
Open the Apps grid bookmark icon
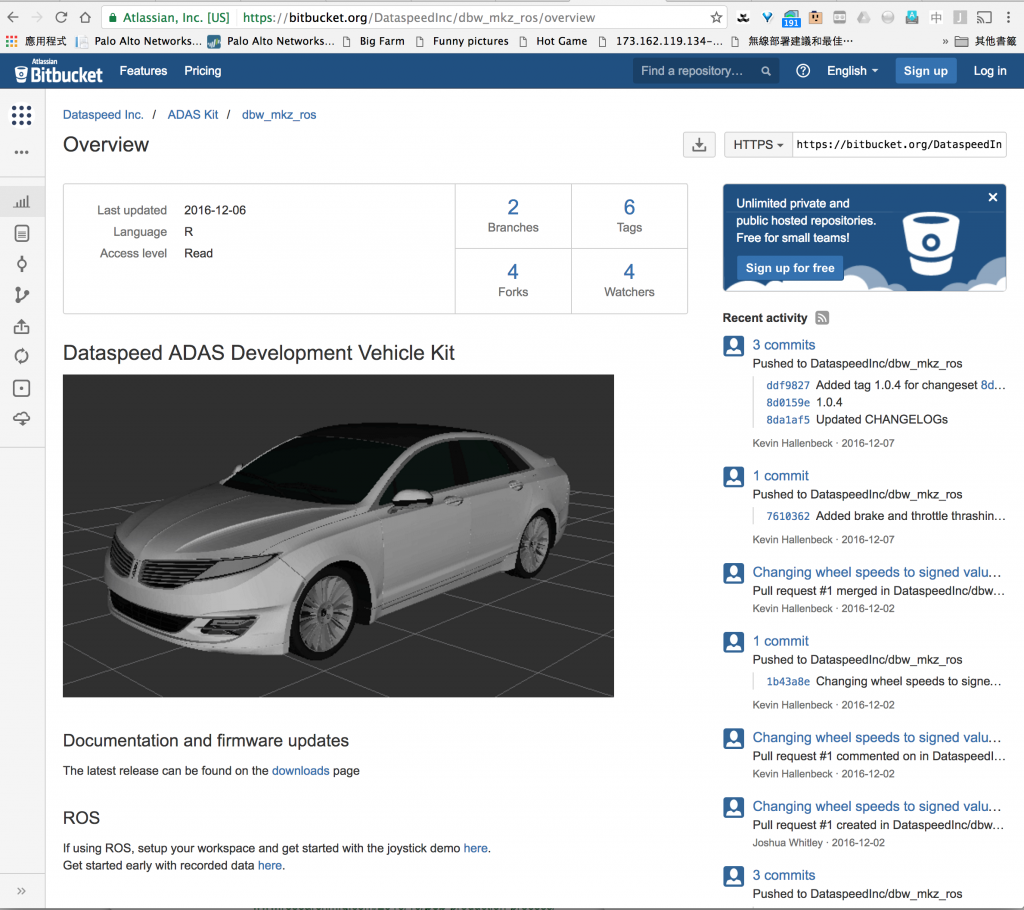click(11, 42)
